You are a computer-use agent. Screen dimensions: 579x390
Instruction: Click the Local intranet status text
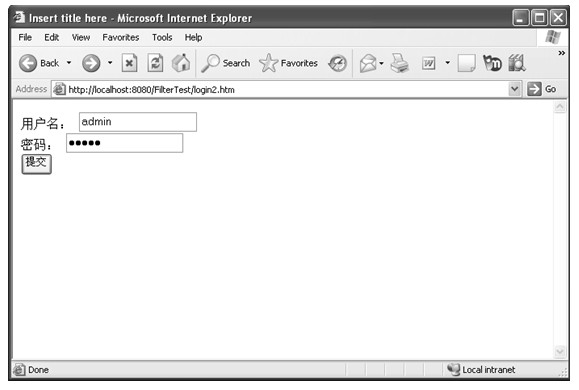point(489,370)
